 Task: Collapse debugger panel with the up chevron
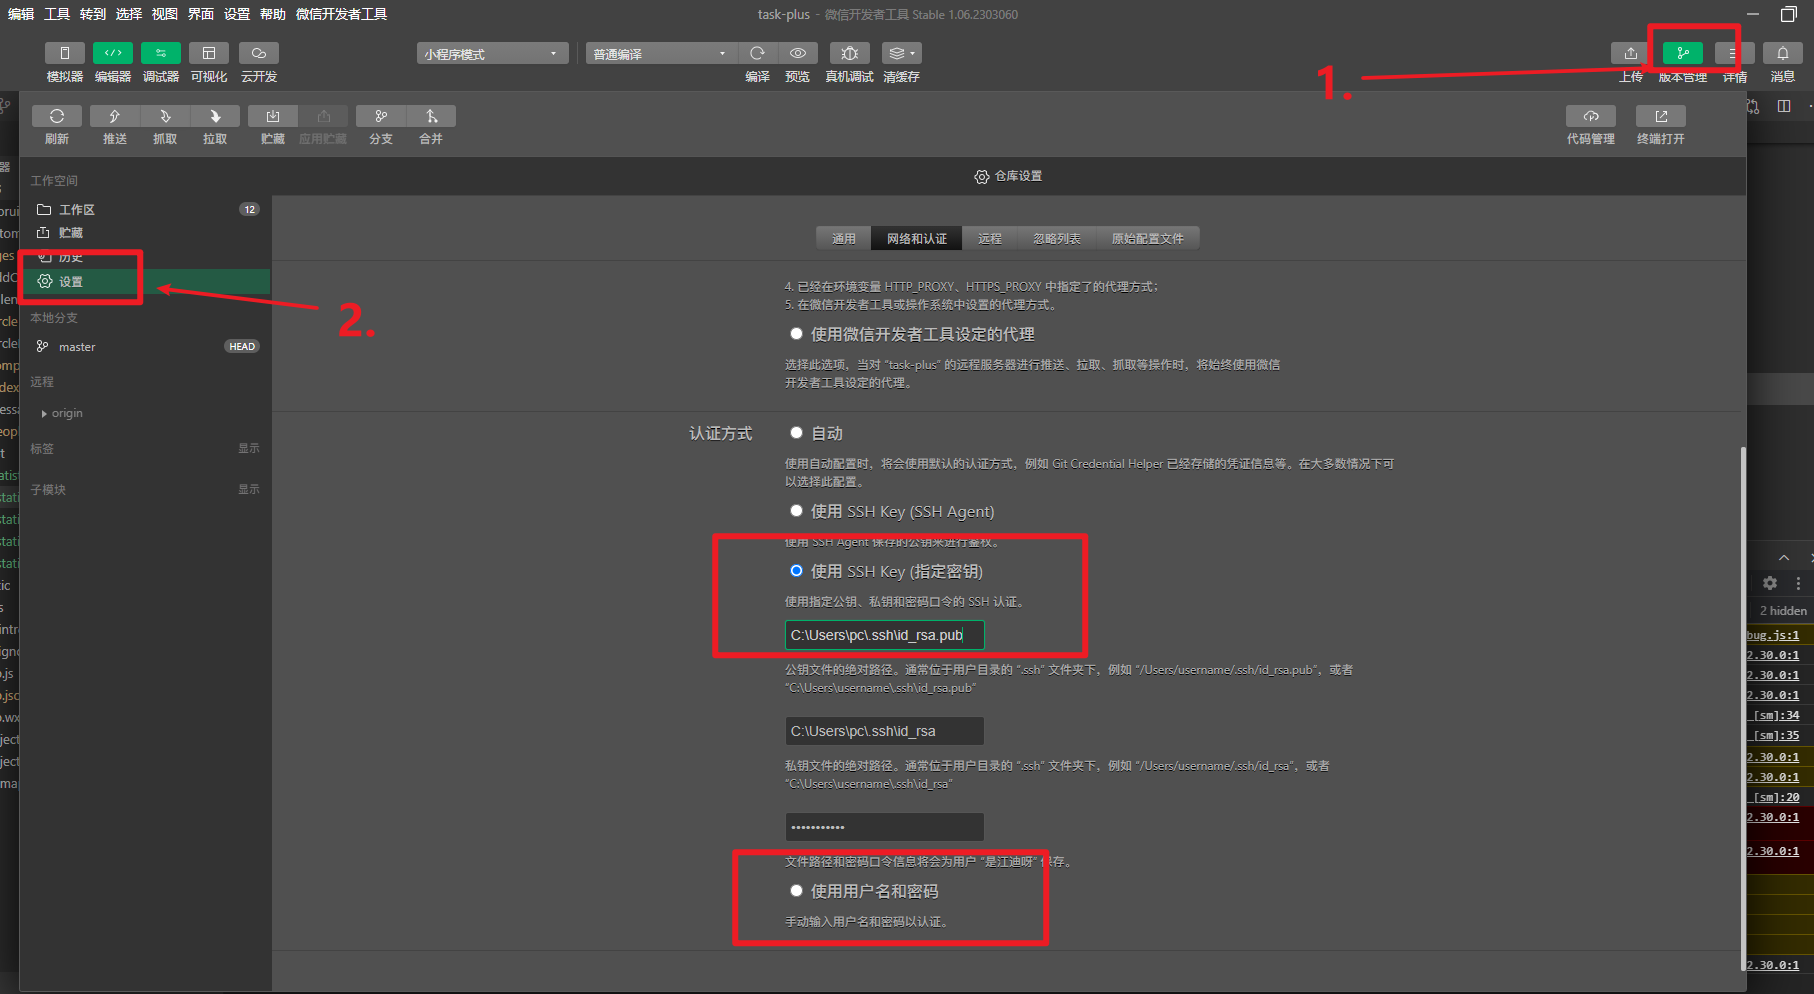coord(1784,557)
